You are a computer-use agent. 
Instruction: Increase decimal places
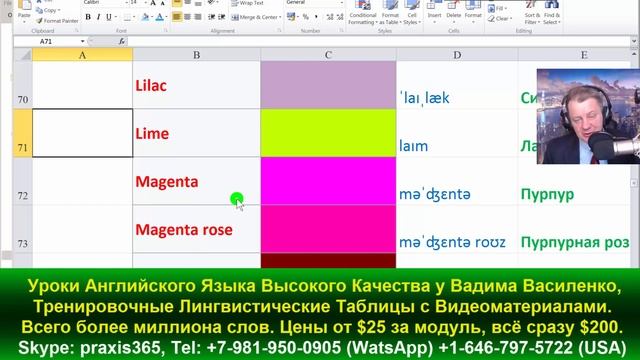click(x=330, y=17)
